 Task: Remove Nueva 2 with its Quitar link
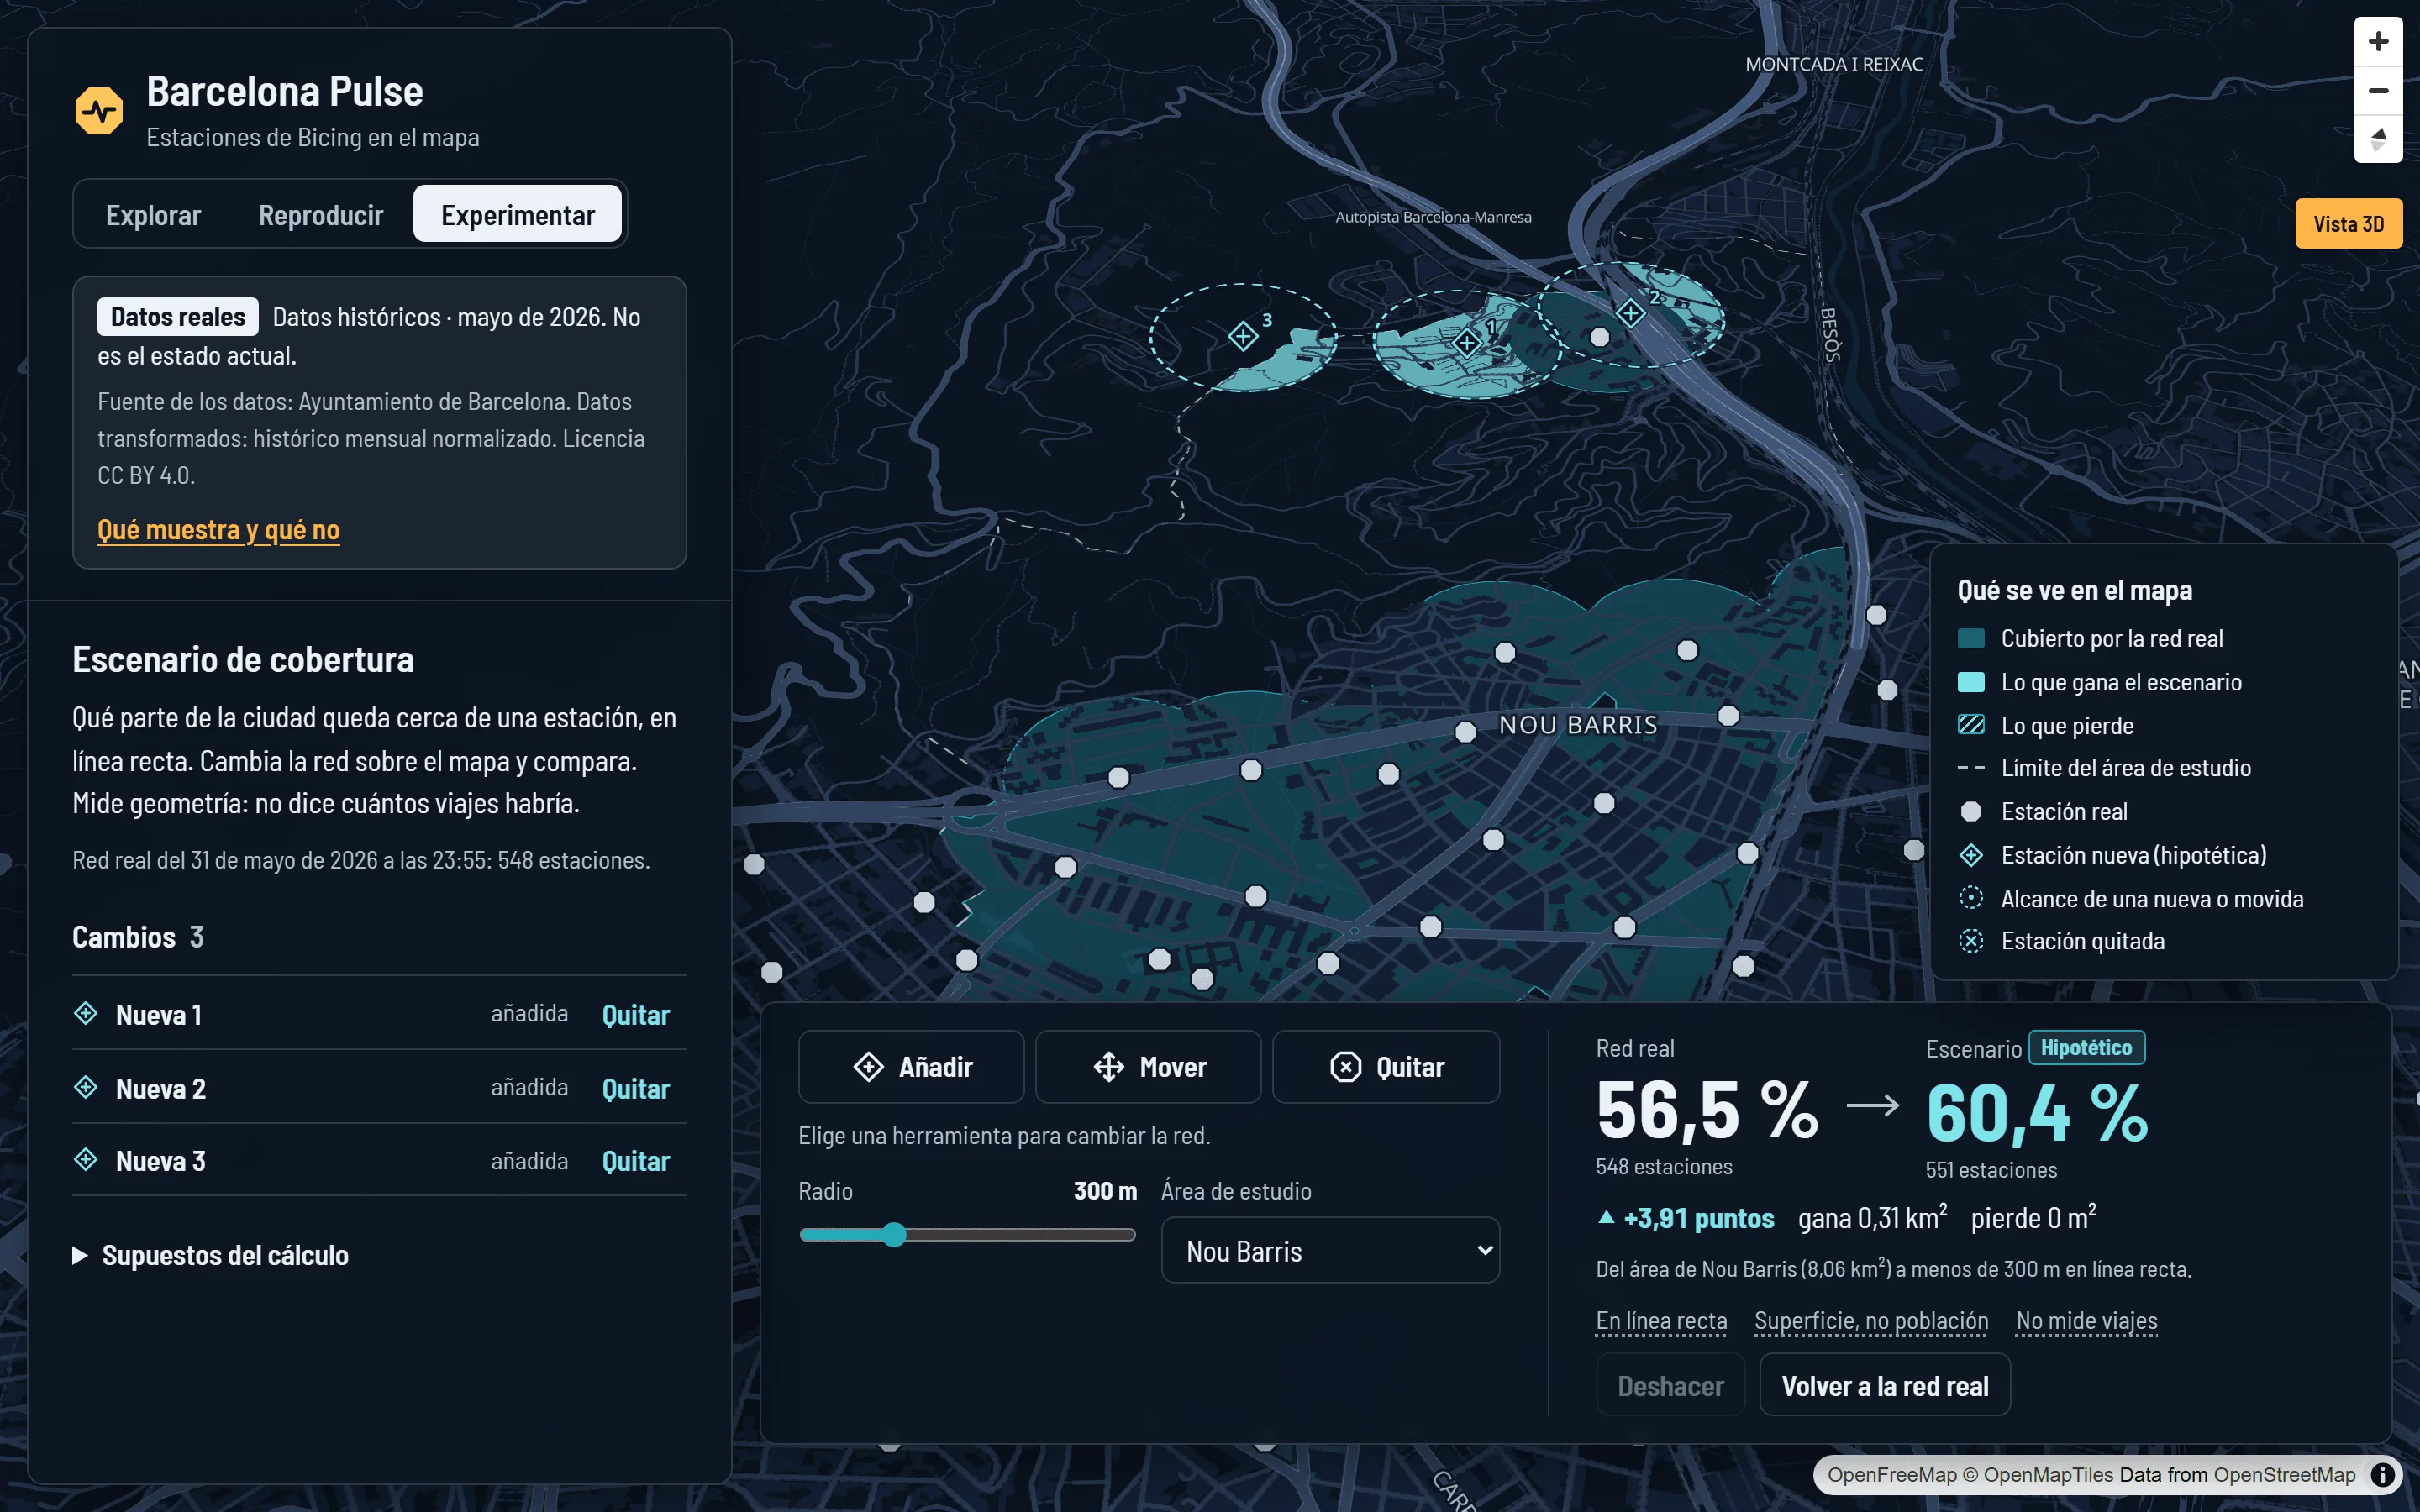pyautogui.click(x=636, y=1089)
